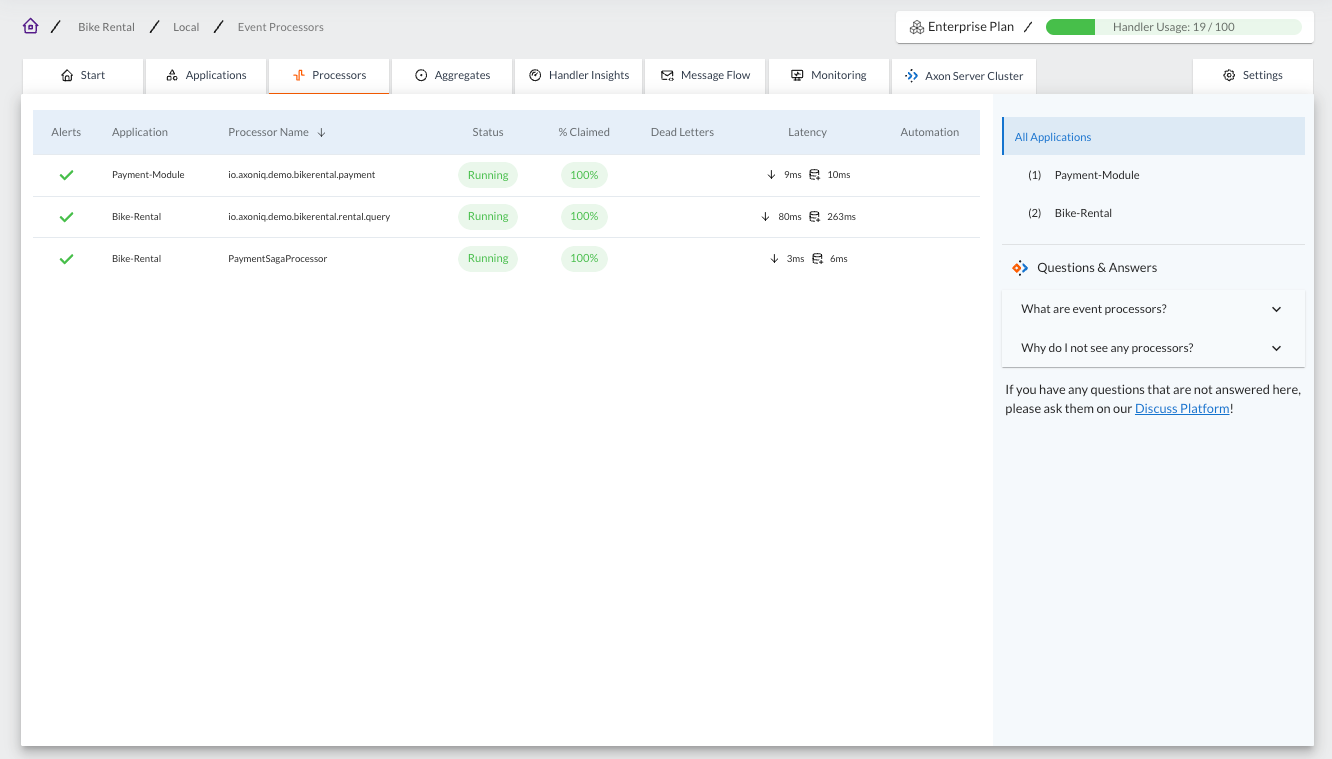1332x759 pixels.
Task: Select the Processors tab
Action: [x=329, y=75]
